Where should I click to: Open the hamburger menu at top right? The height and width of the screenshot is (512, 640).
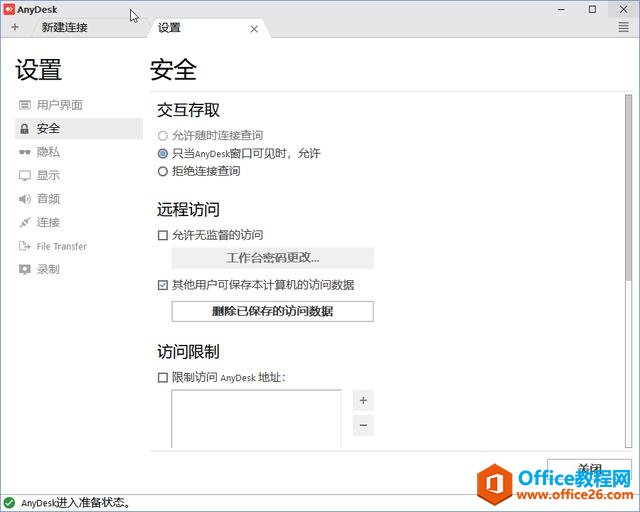[x=624, y=27]
